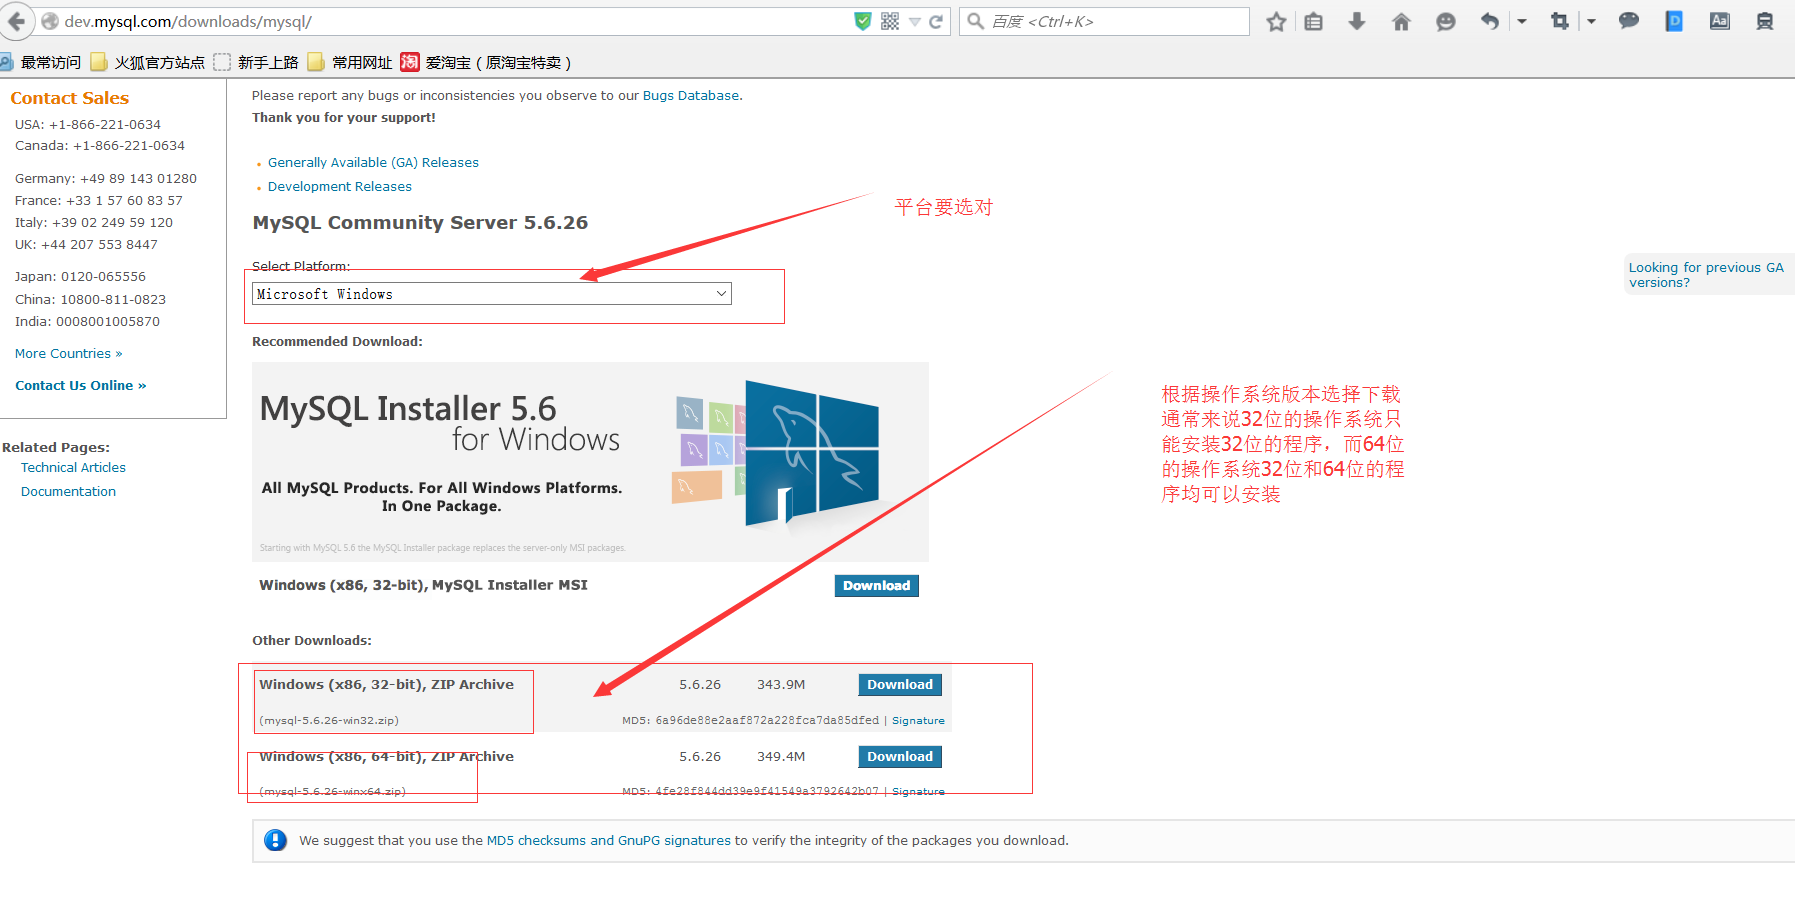This screenshot has height=898, width=1795.
Task: Open Development Releases link
Action: click(x=339, y=186)
